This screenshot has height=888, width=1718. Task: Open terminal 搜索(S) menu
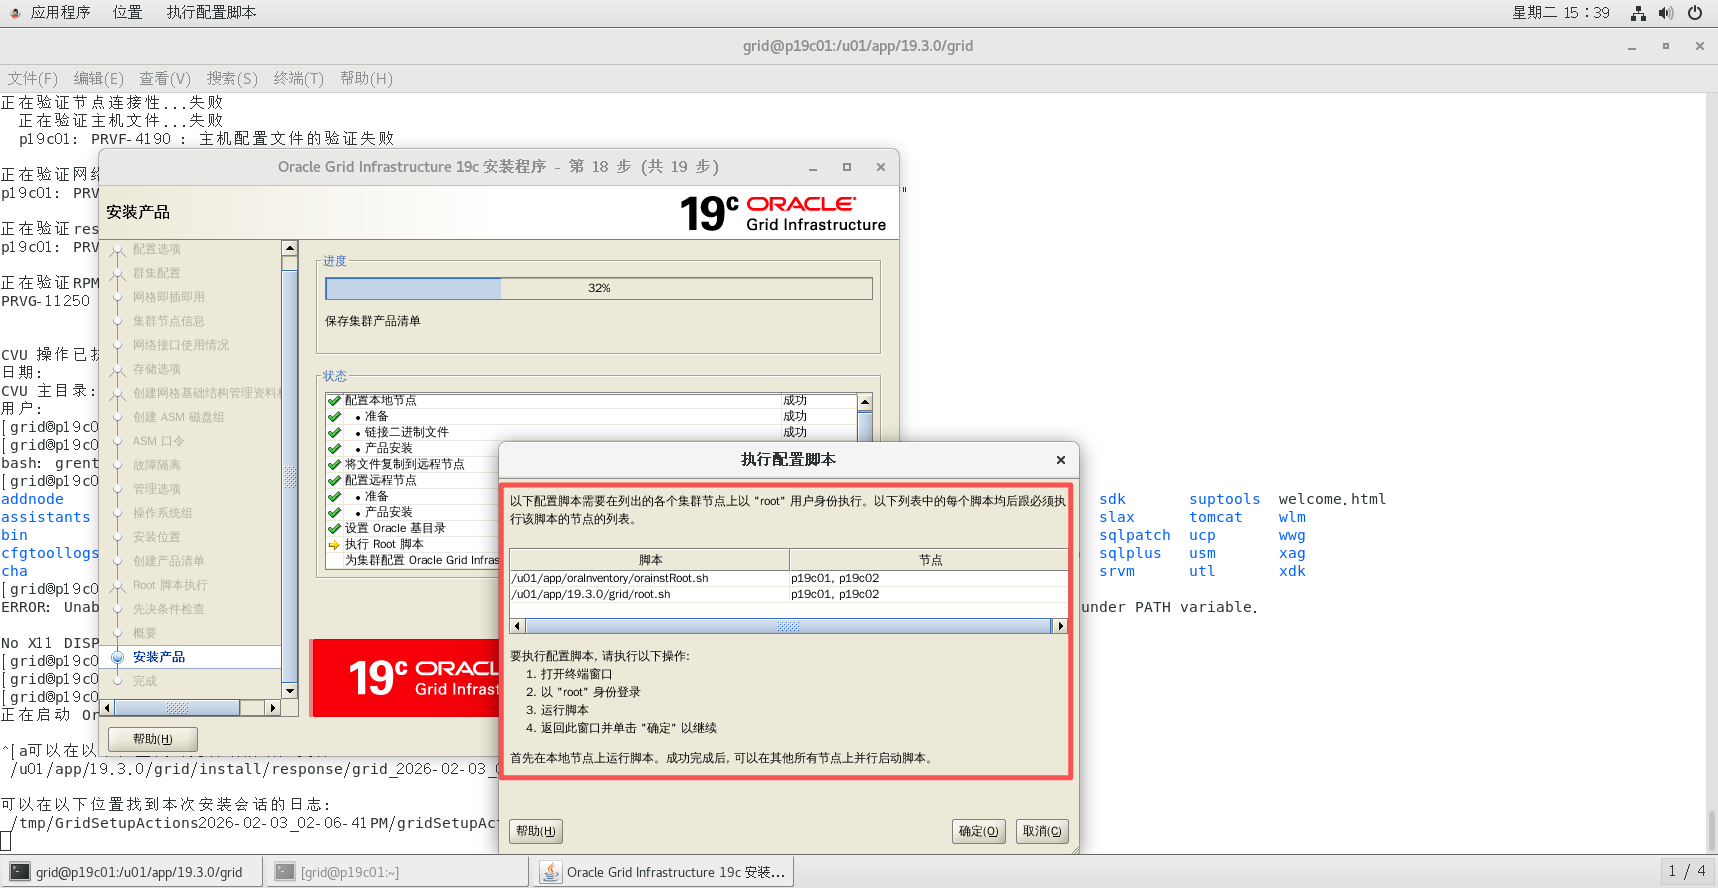(x=232, y=78)
